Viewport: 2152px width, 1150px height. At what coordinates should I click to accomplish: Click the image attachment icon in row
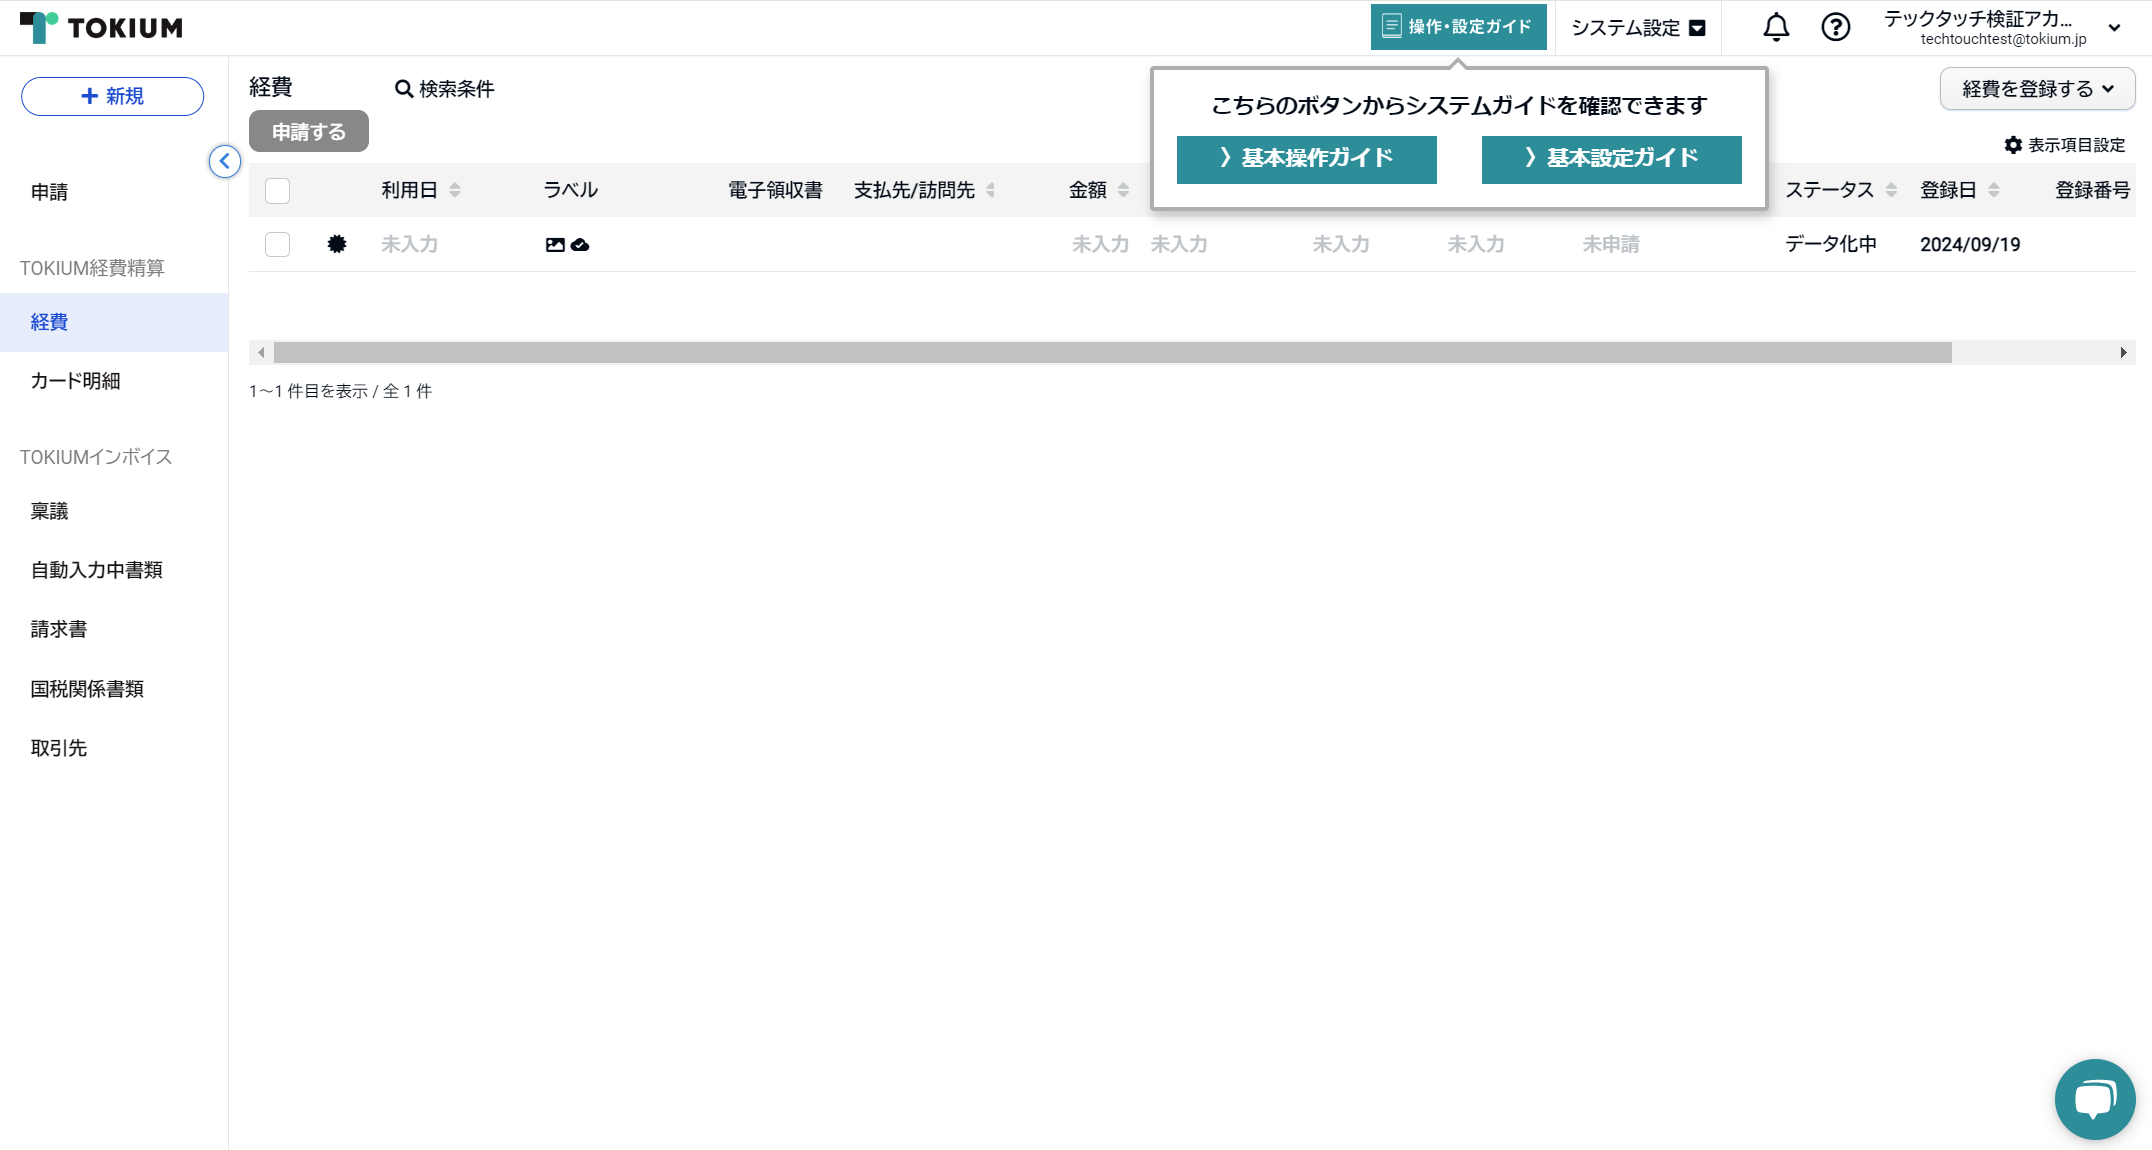coord(555,245)
